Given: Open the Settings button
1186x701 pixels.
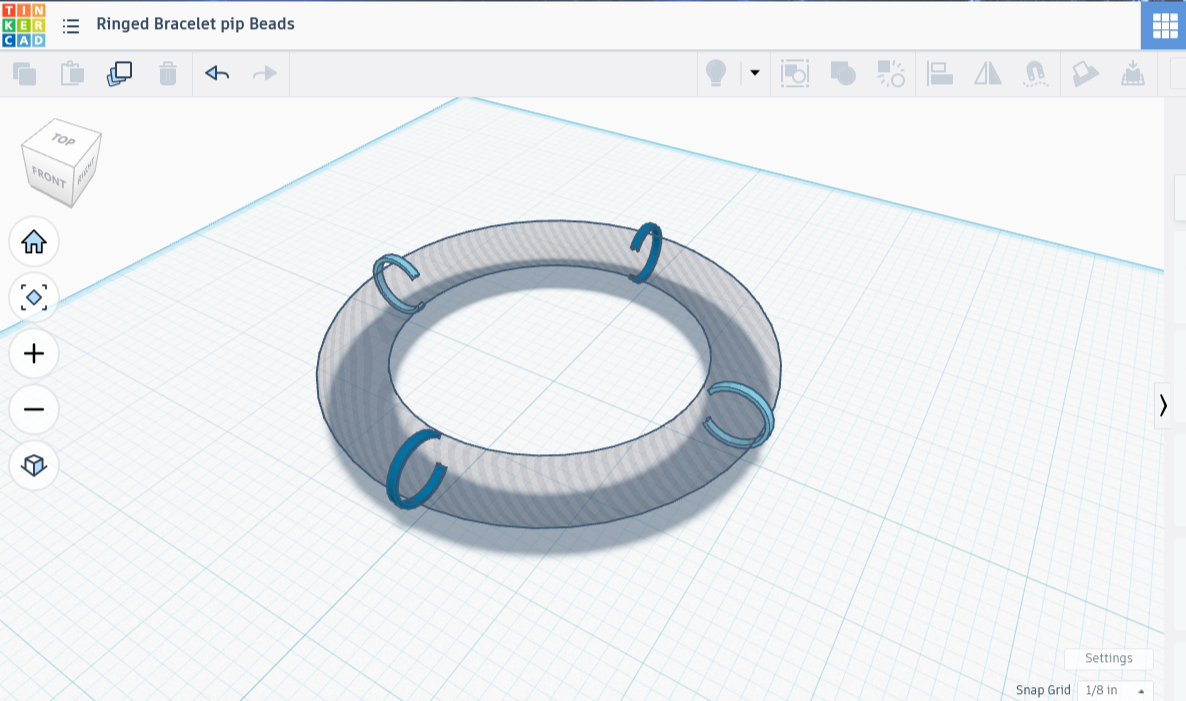Looking at the screenshot, I should [x=1109, y=658].
